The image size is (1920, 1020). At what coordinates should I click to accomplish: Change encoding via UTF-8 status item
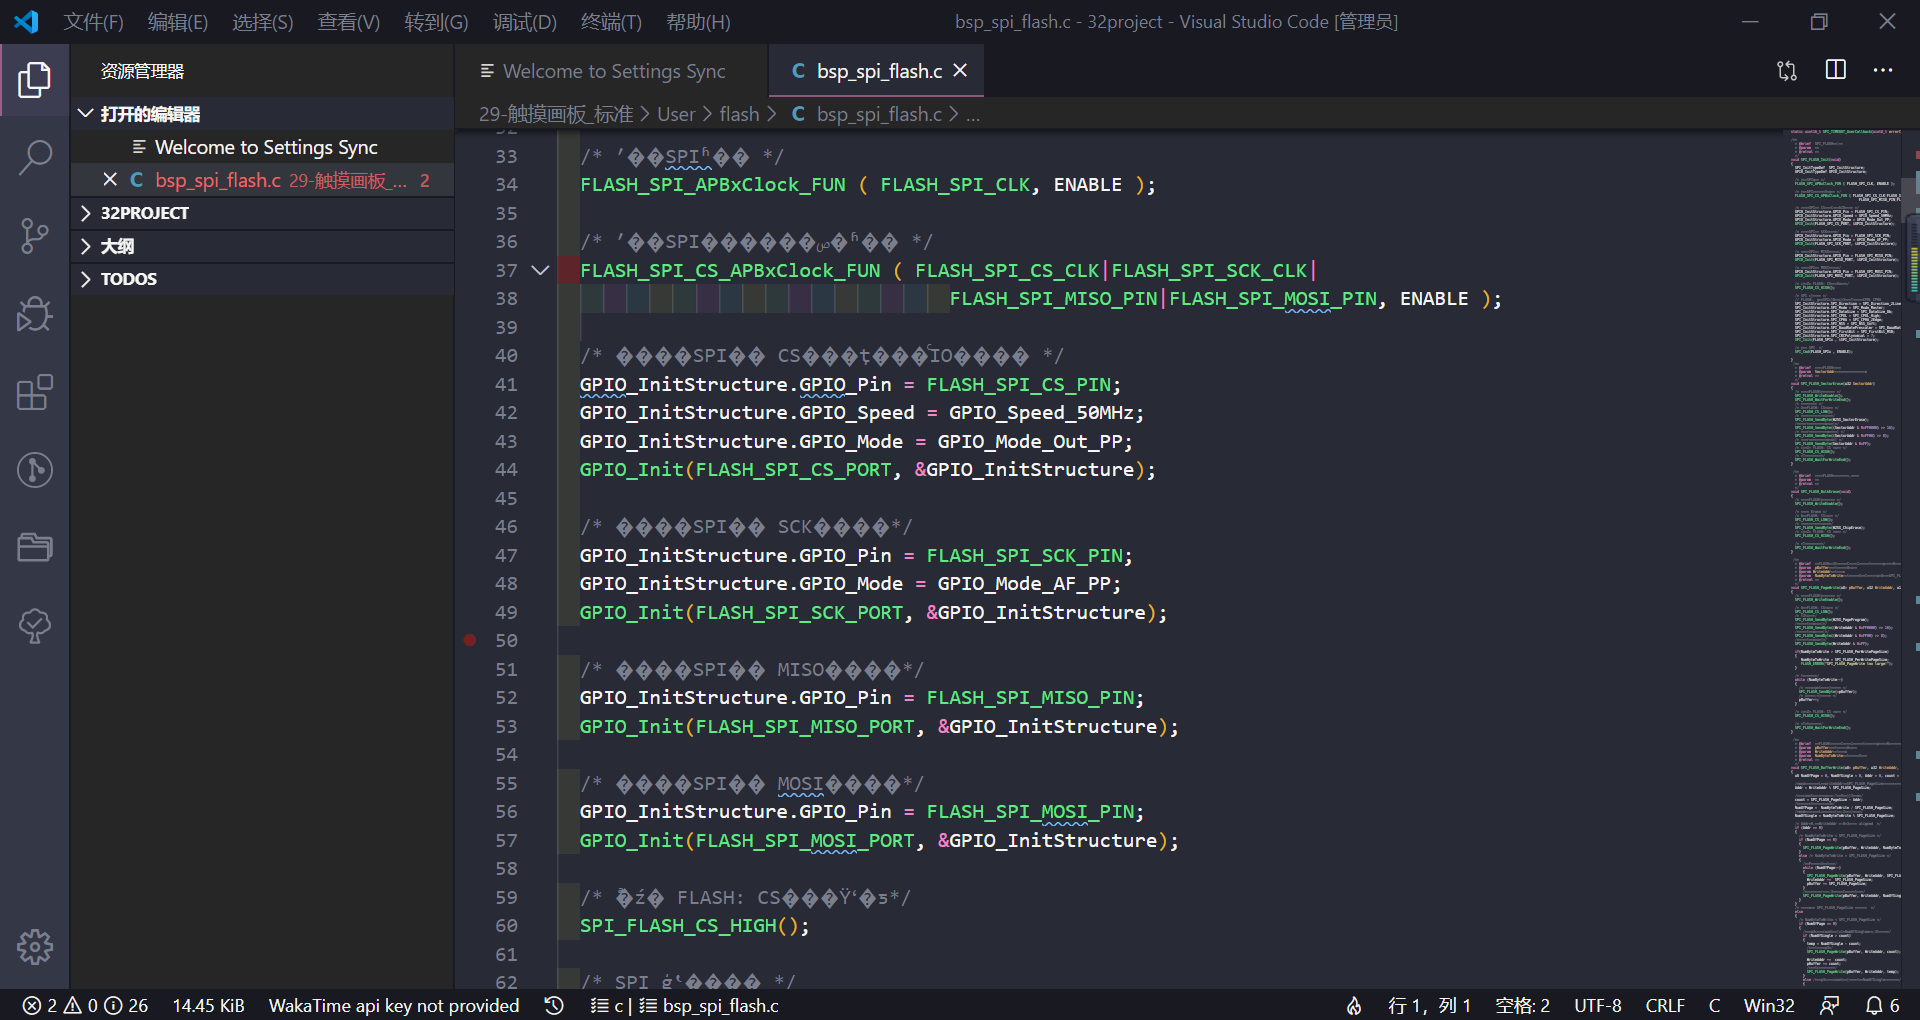pos(1598,1005)
